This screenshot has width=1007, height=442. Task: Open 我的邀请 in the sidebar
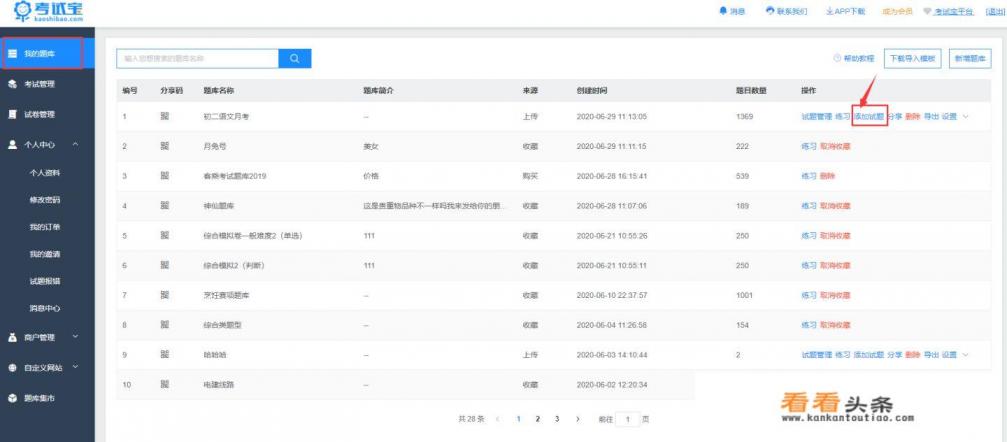[45, 254]
